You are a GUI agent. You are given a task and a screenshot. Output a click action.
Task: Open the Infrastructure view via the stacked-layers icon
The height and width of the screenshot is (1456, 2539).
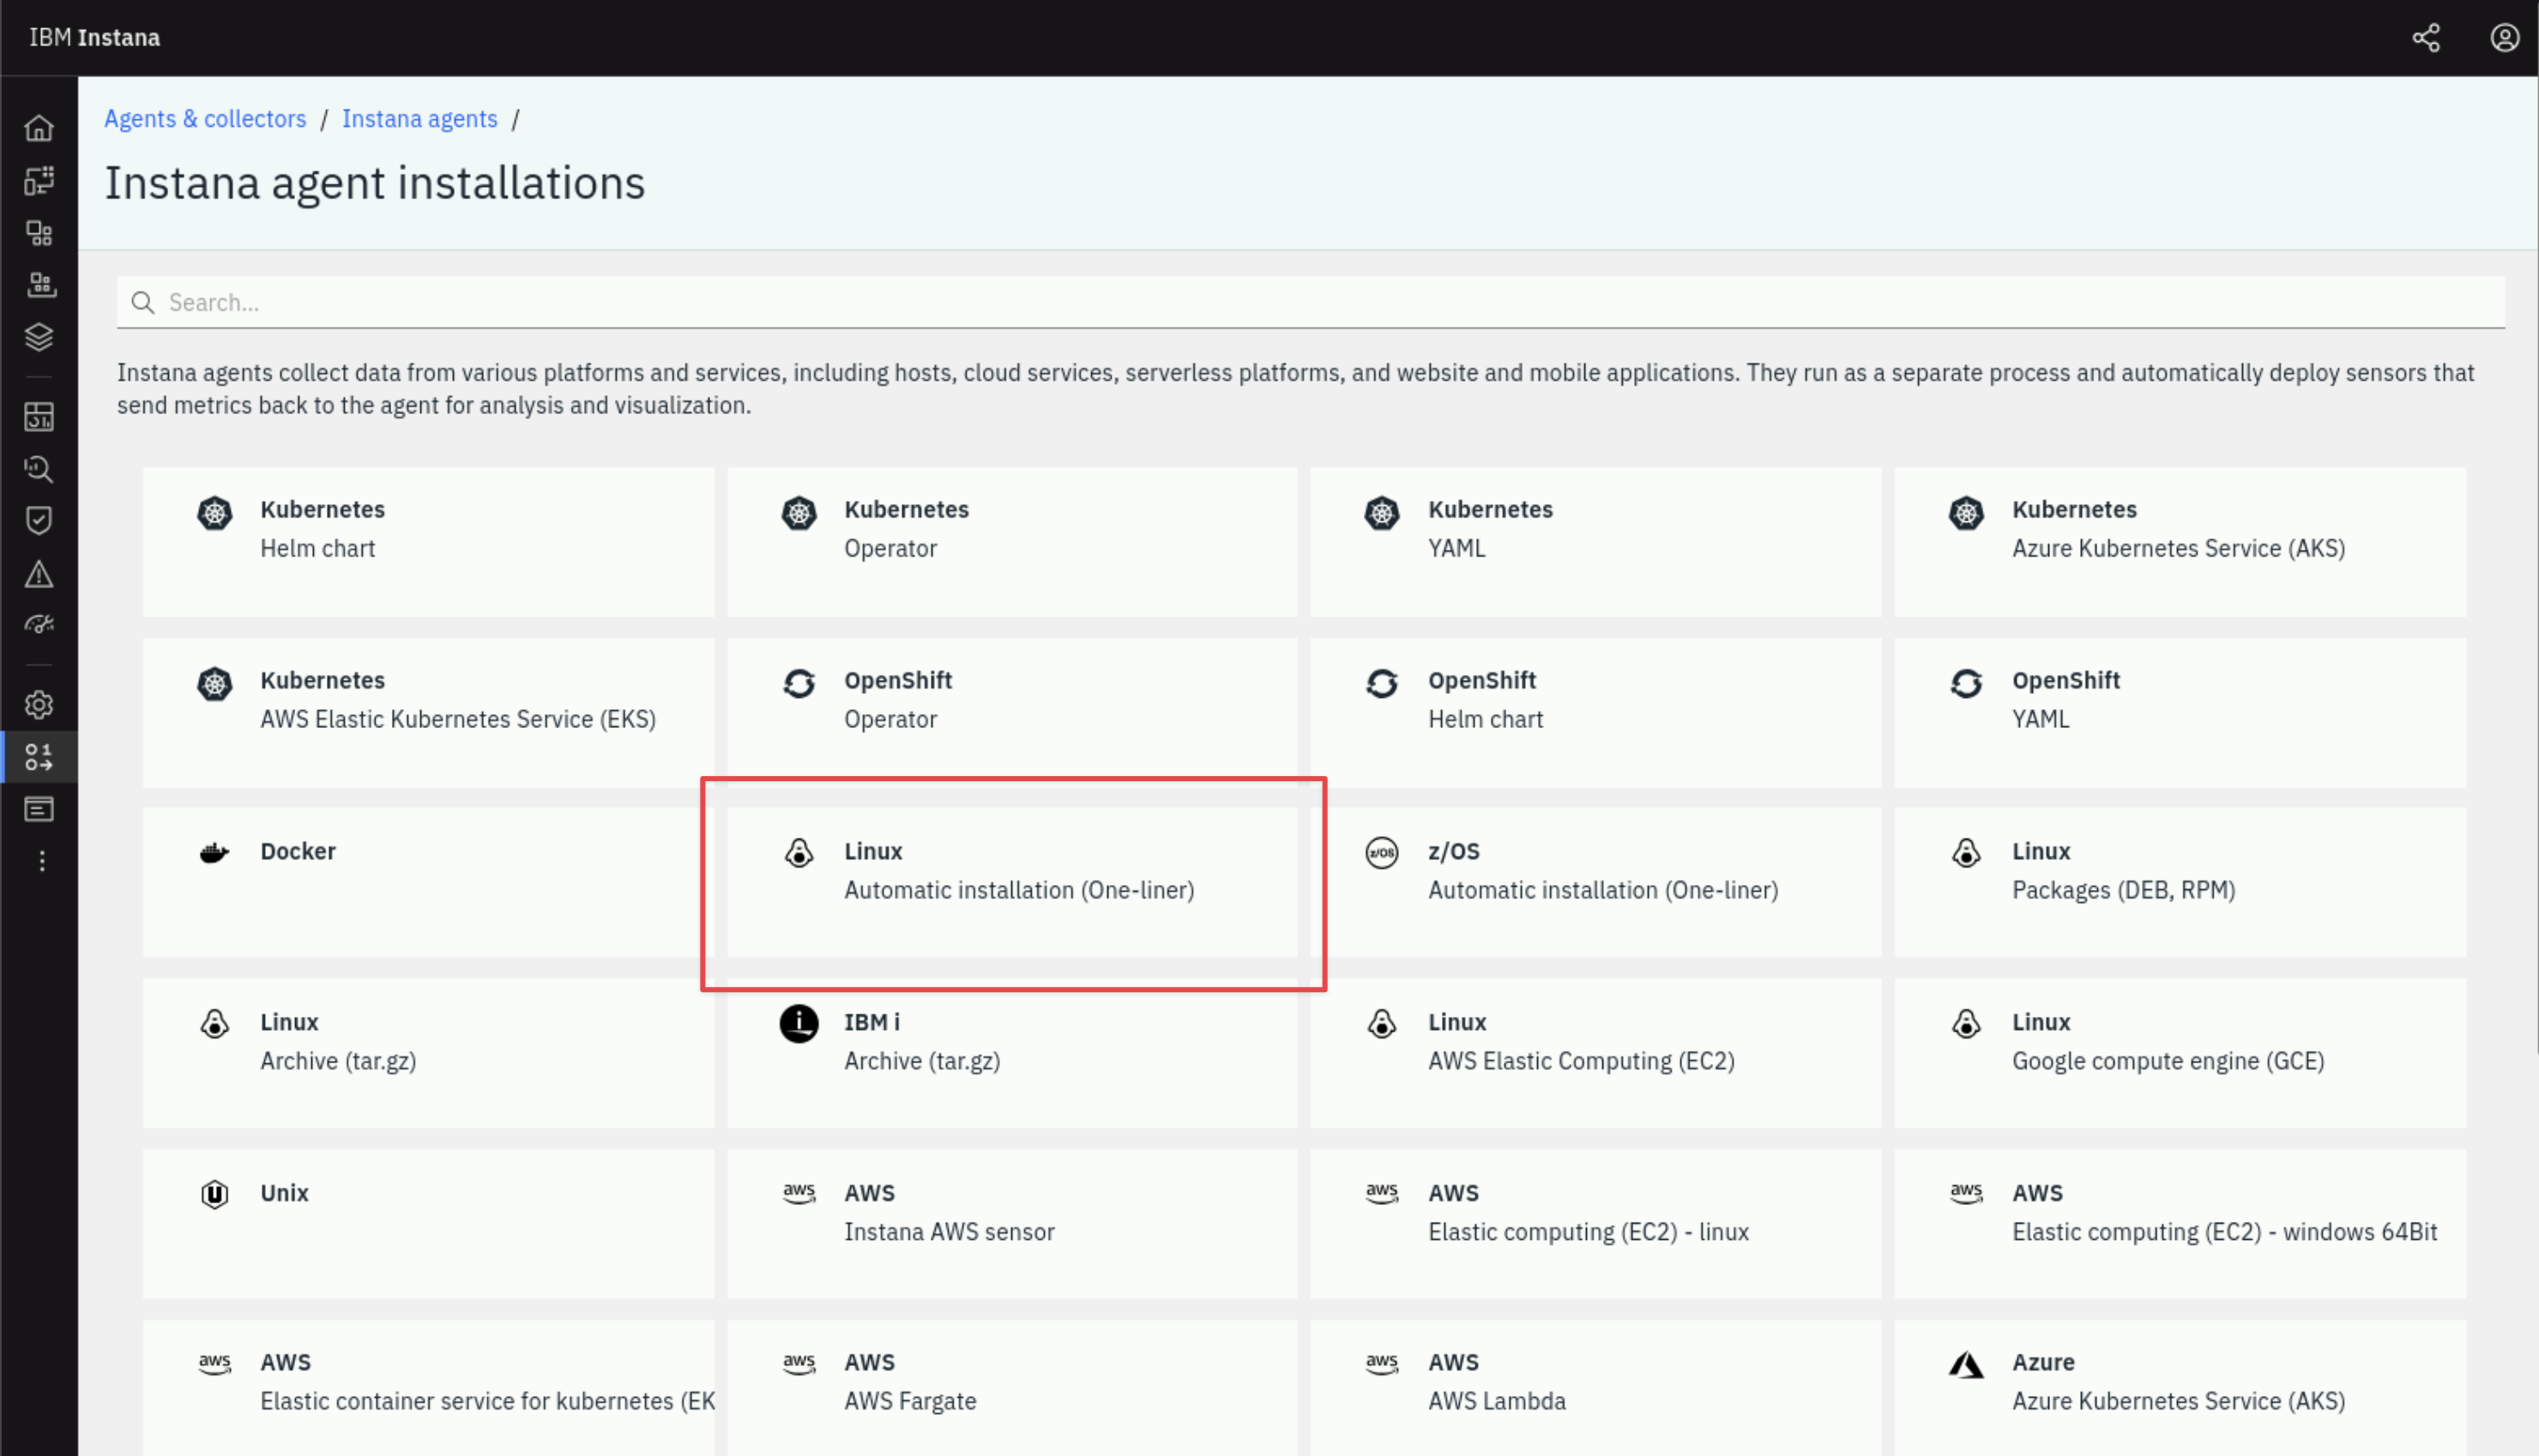coord(39,337)
